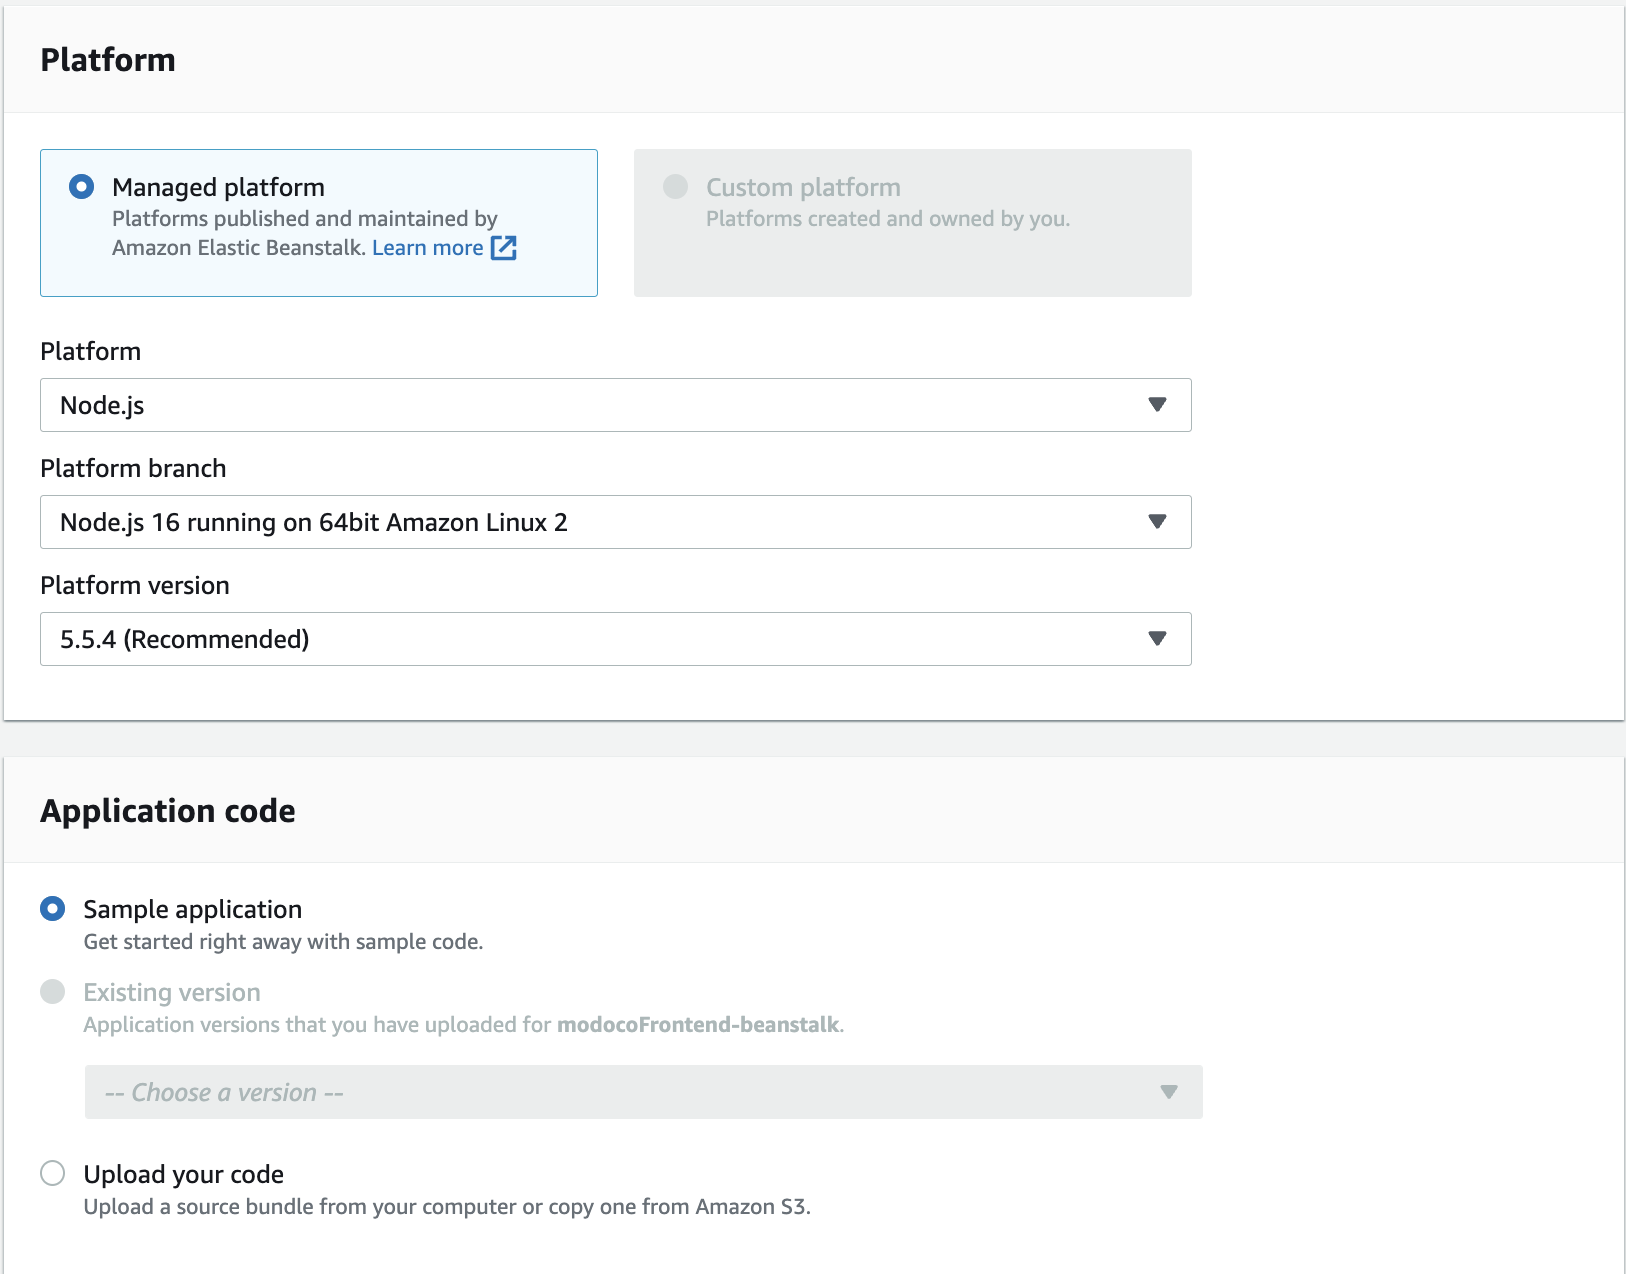Choose the Sample application radio button
Screen dimensions: 1626x1274
pos(53,909)
